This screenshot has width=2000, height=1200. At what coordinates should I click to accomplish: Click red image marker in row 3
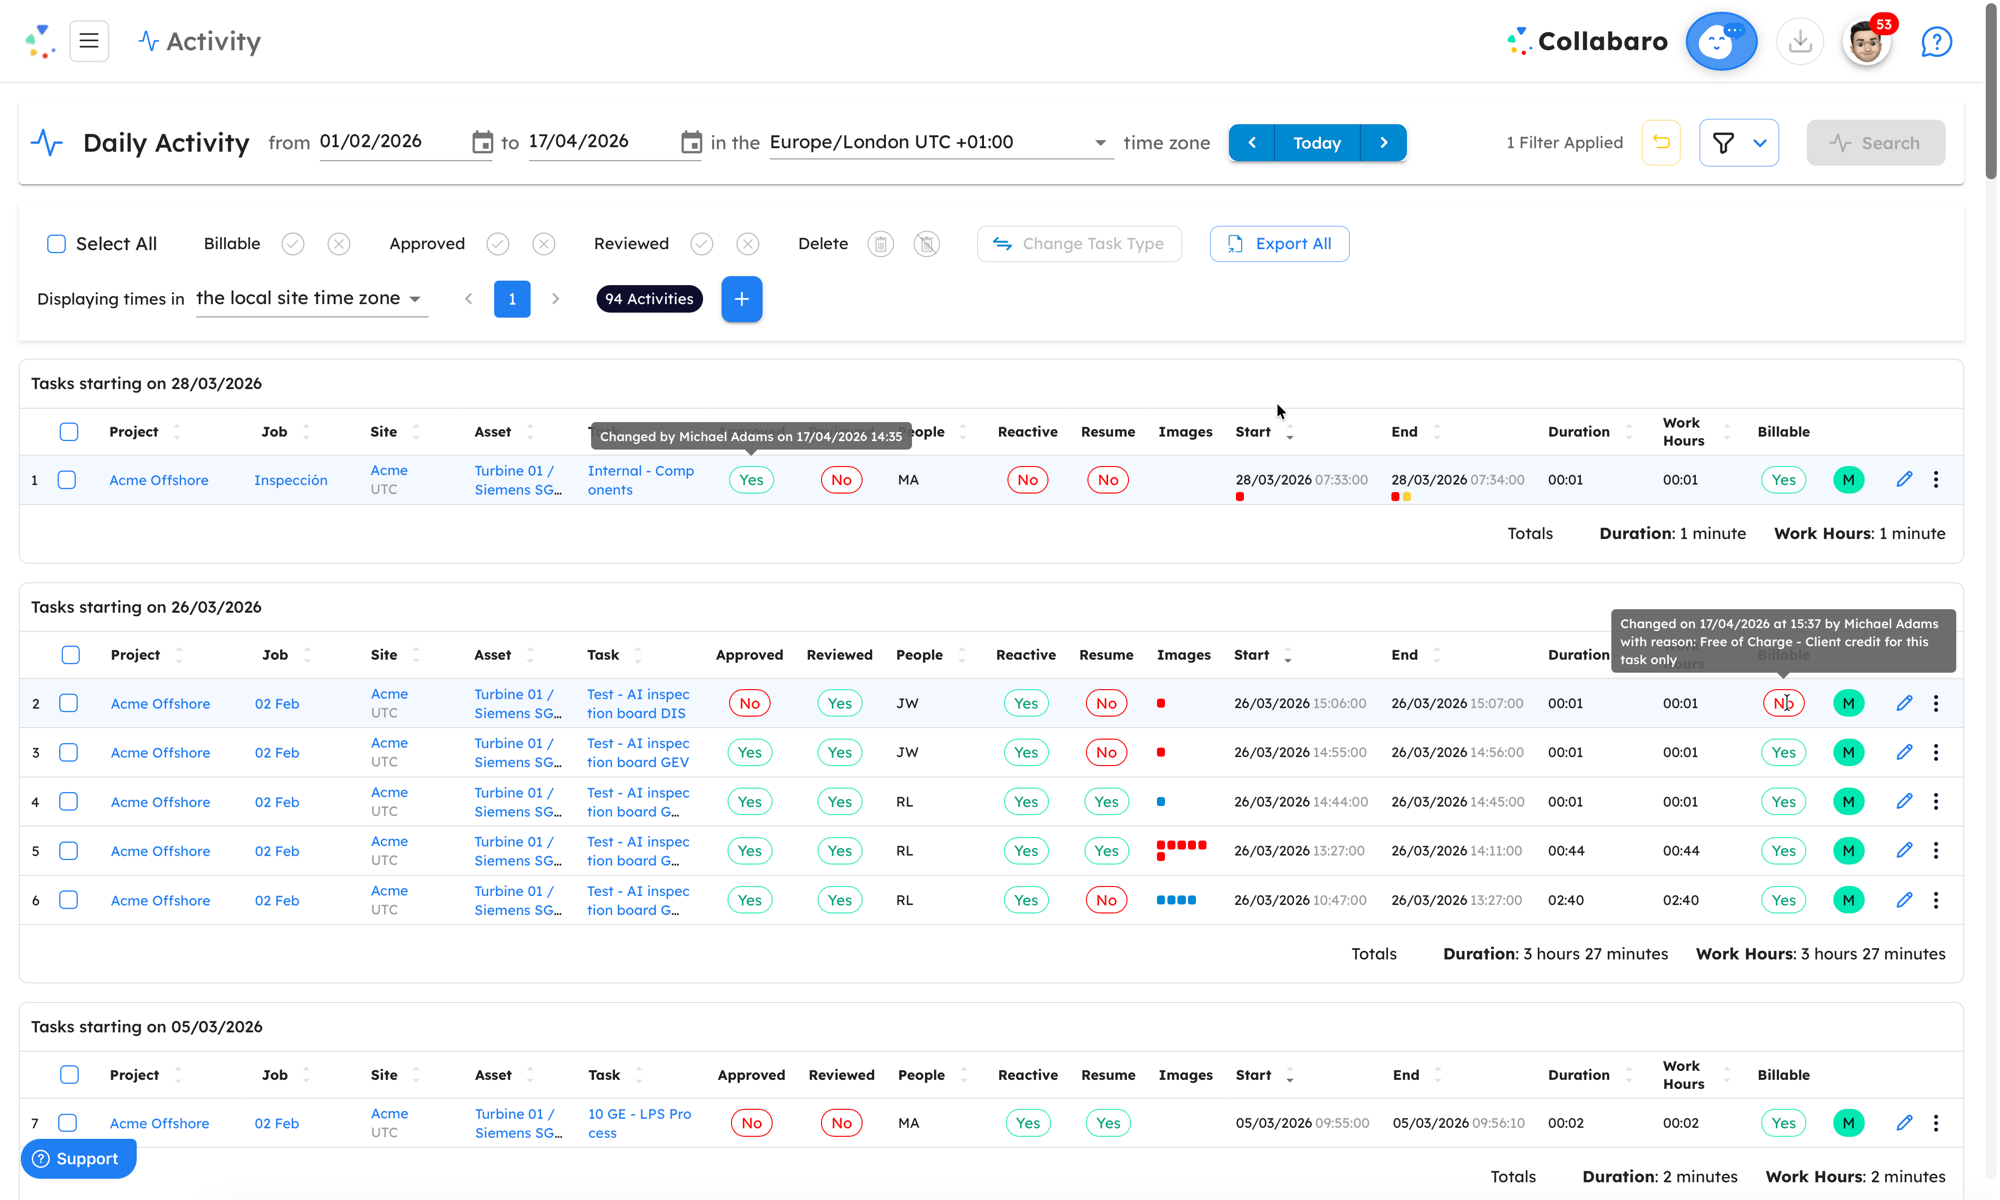[x=1161, y=752]
